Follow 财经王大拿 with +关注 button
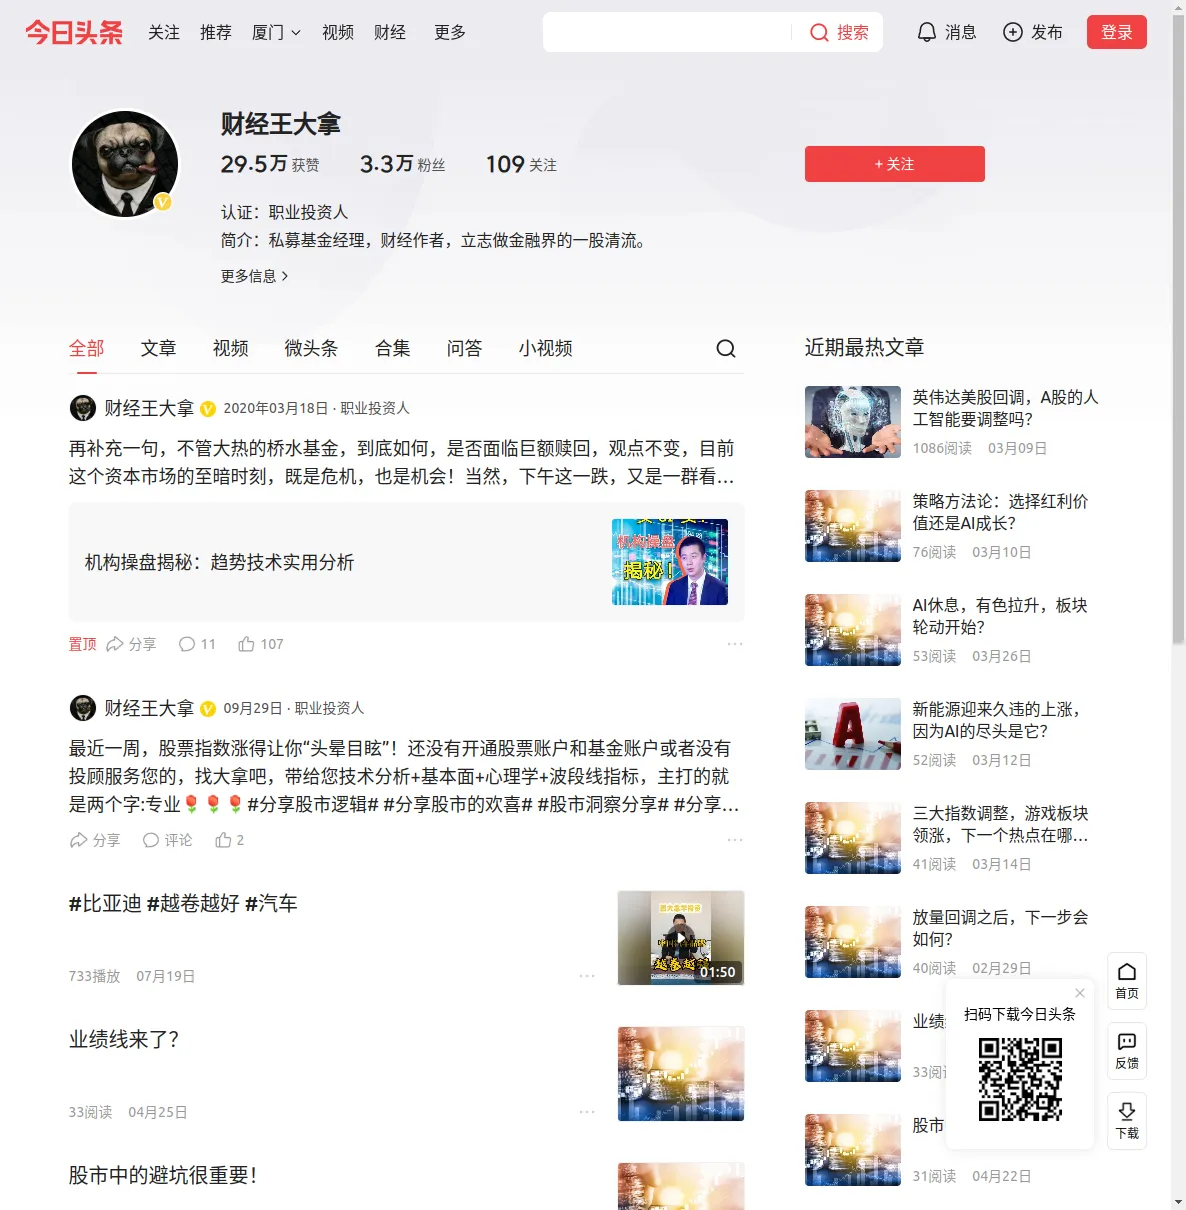The width and height of the screenshot is (1186, 1210). pyautogui.click(x=895, y=164)
